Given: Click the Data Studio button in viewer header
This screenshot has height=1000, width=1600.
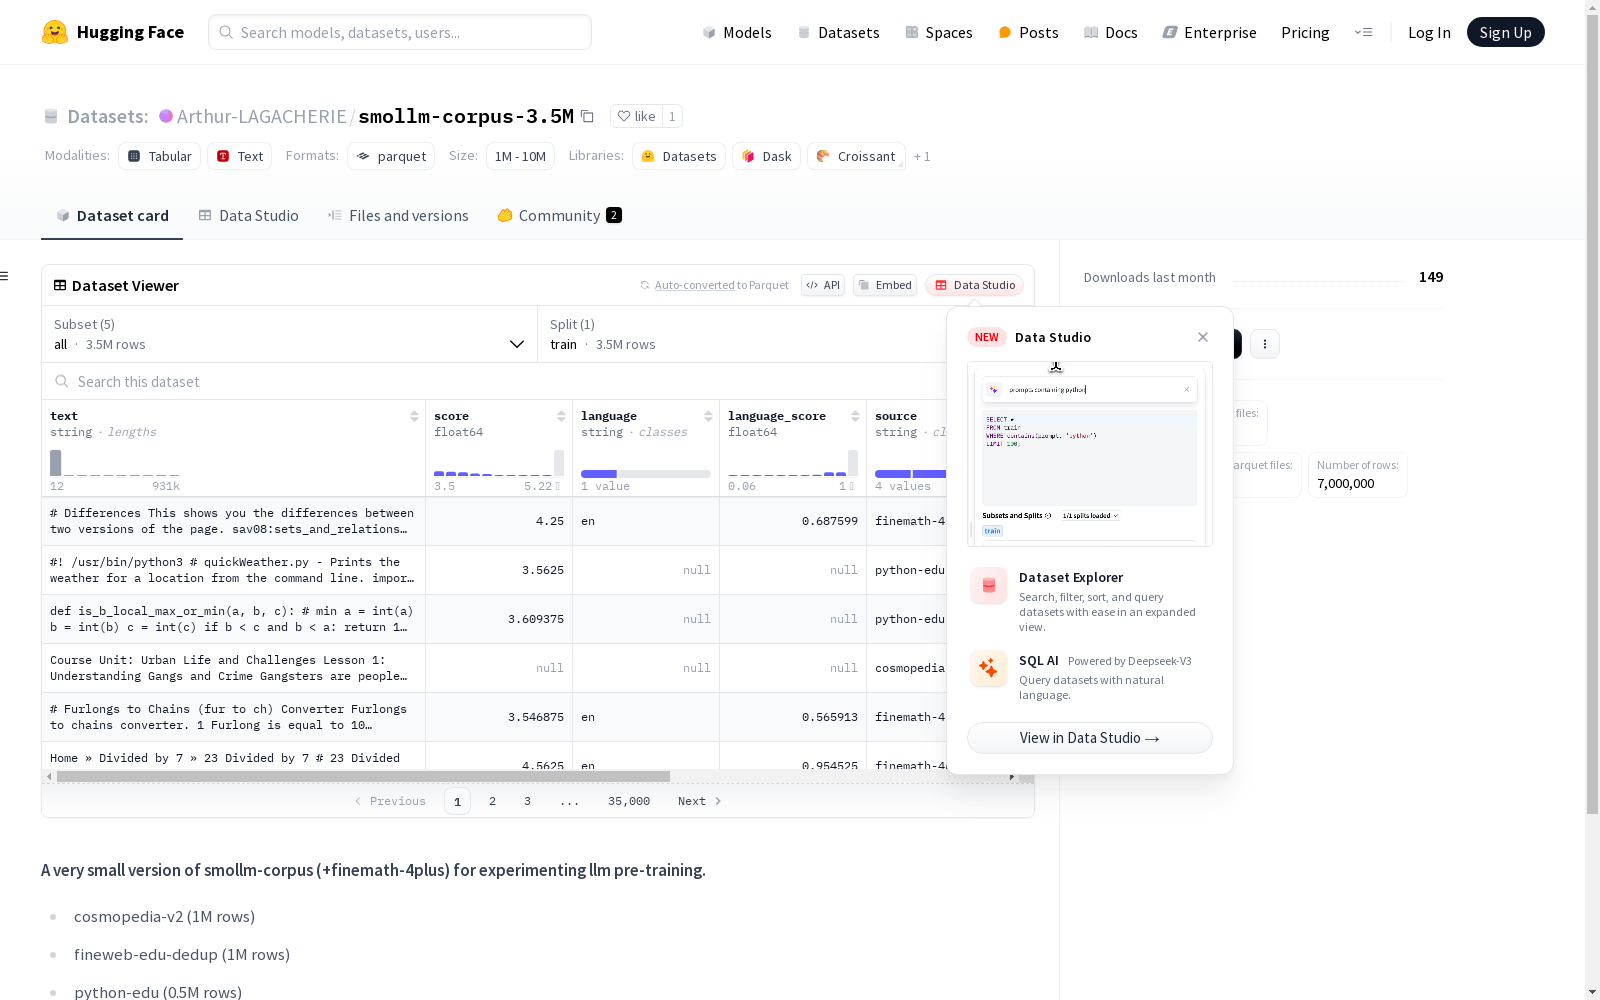Looking at the screenshot, I should click(975, 285).
